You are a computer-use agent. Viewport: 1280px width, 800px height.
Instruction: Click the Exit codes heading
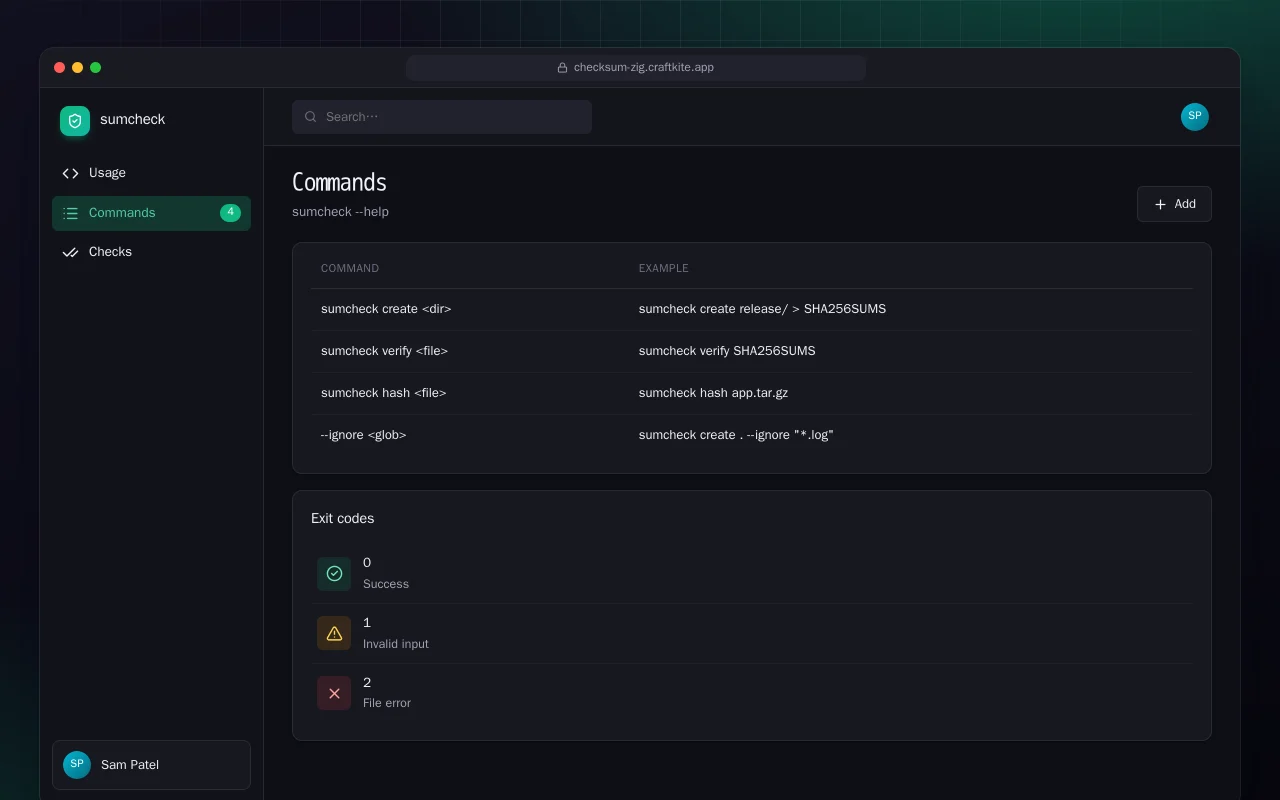tap(343, 519)
